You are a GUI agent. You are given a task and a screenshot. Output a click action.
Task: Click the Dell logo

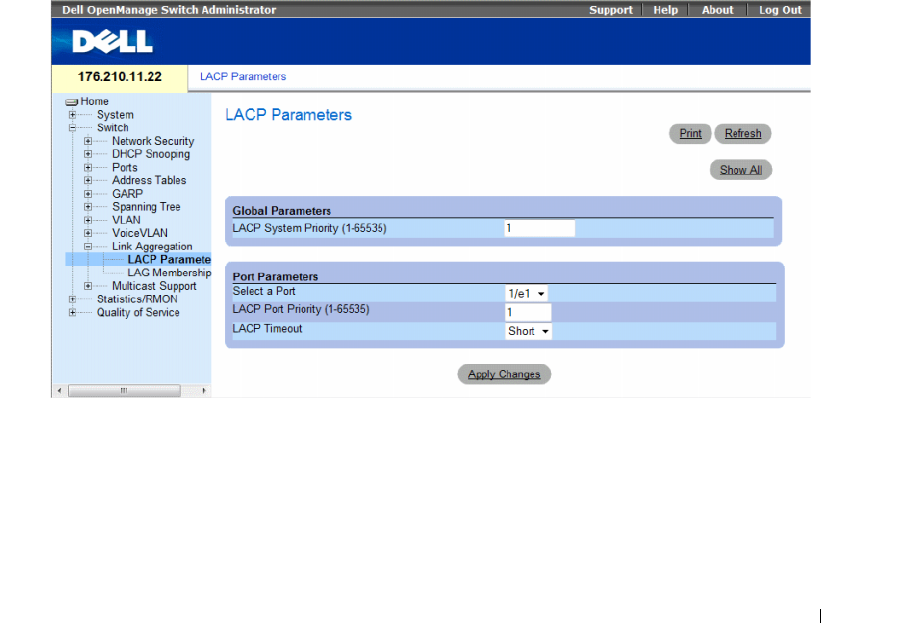point(112,41)
